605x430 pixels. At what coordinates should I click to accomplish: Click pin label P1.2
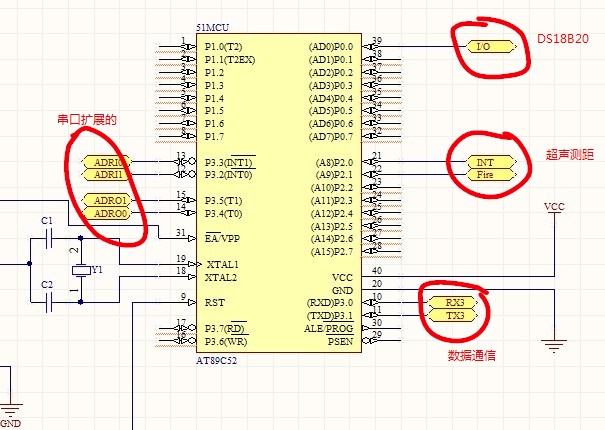(214, 73)
